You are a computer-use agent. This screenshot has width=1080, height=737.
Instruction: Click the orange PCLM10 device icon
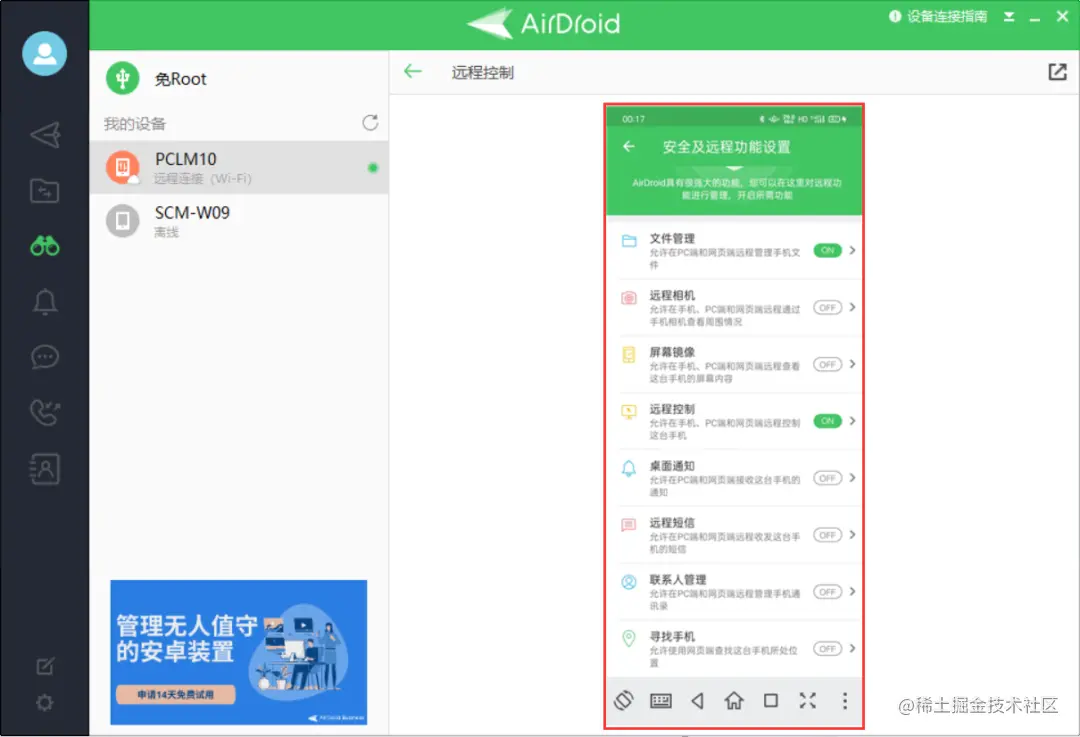tap(123, 167)
